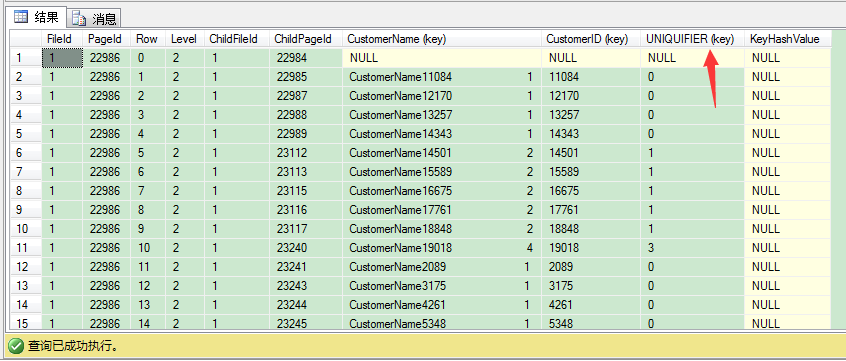This screenshot has height=361, width=846.
Task: Click the 结果 tab grid icon
Action: 21,17
